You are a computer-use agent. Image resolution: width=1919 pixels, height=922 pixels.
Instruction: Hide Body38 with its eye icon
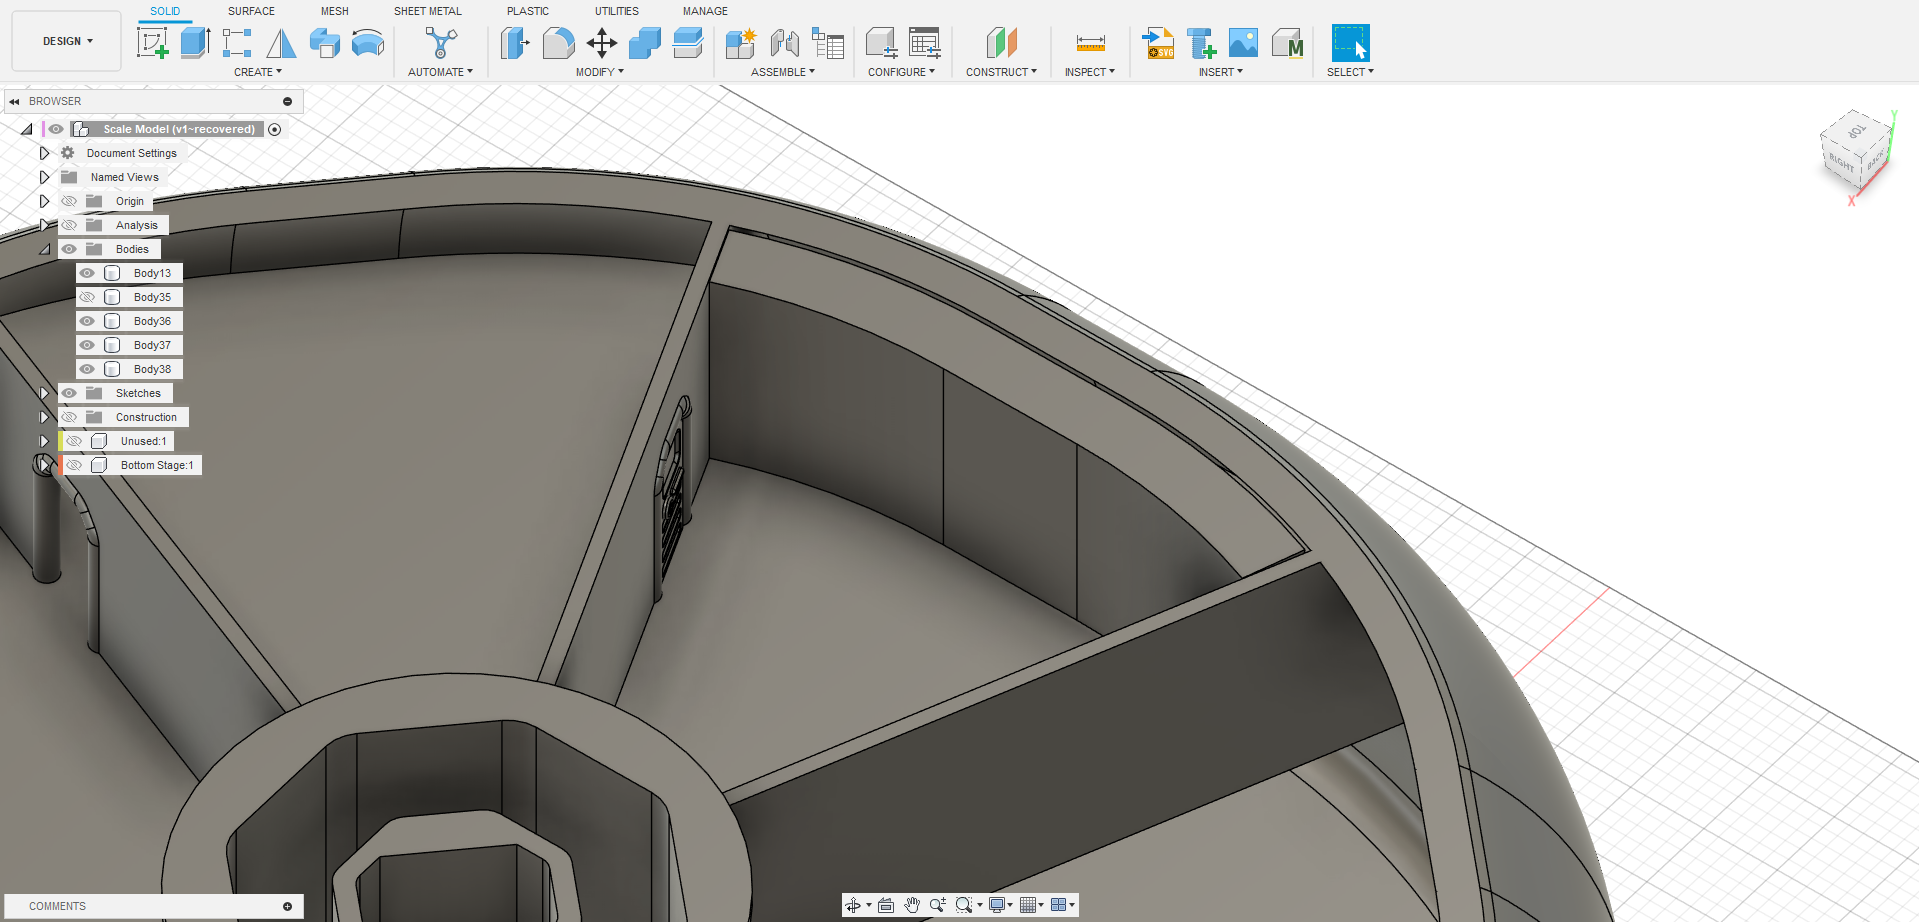click(87, 369)
